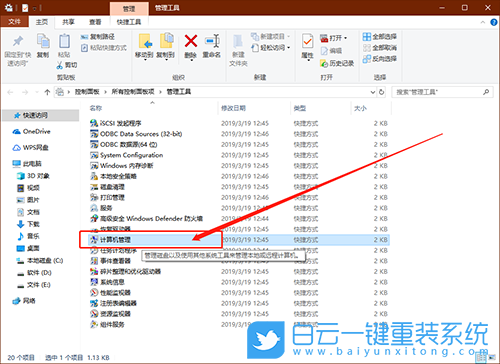Select 音乐 in the navigation pane
The height and width of the screenshot is (364, 500).
[29, 236]
